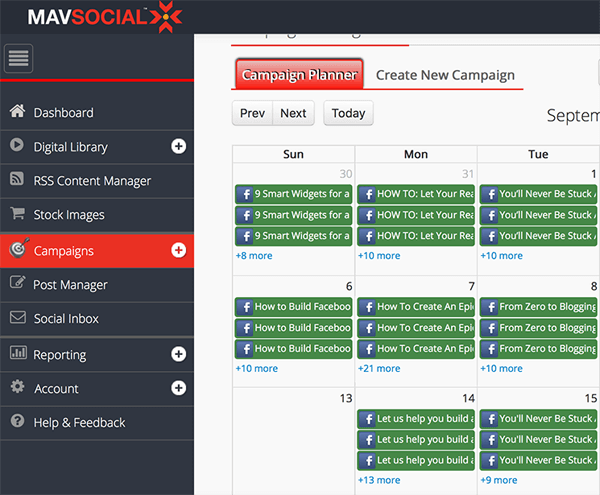Open the Post Manager
Screen dimensions: 600x495
click(97, 285)
